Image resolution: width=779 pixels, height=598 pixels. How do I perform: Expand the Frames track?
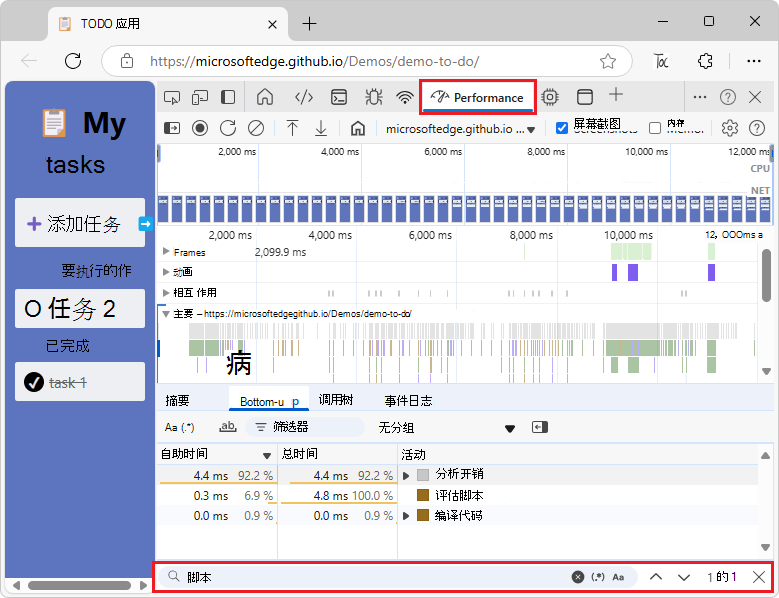tap(166, 252)
